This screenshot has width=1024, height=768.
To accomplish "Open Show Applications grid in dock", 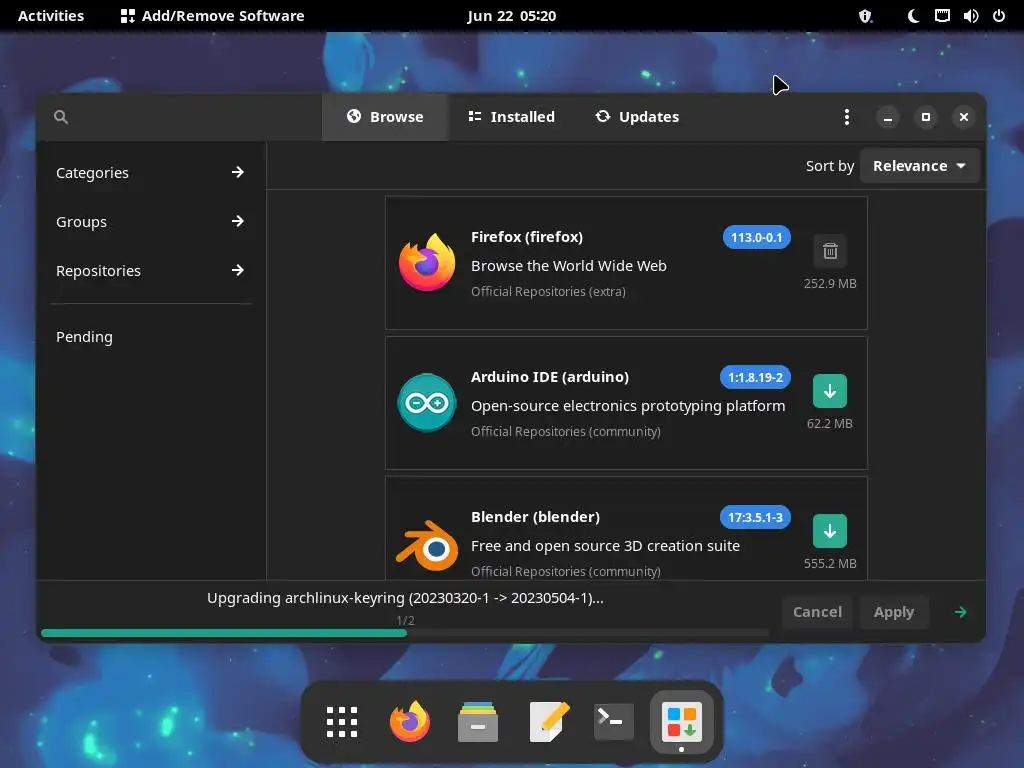I will click(x=342, y=722).
